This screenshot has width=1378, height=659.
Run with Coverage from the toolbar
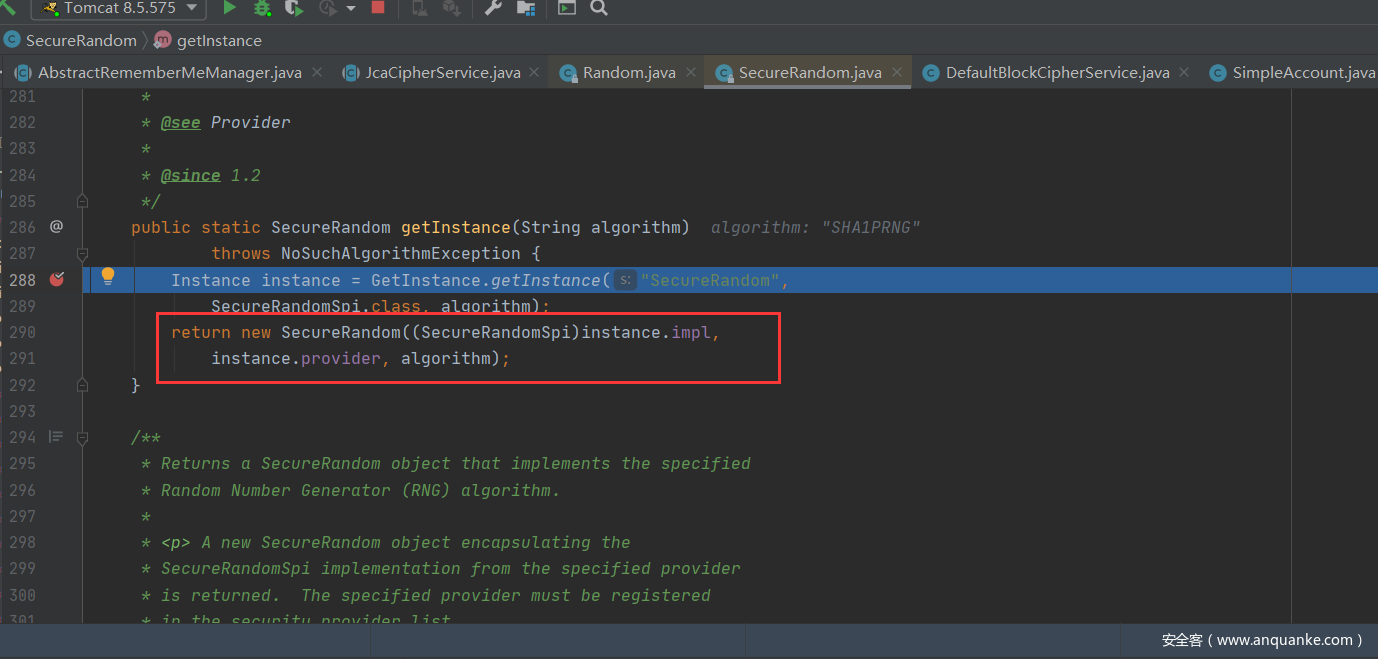293,8
